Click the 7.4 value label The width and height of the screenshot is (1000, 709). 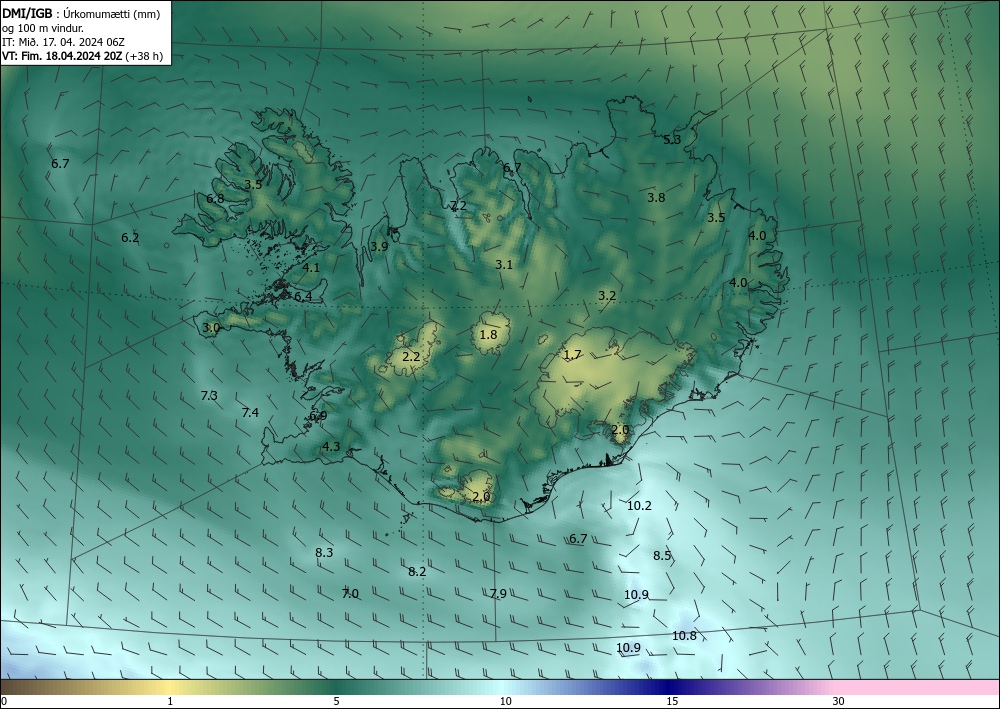pyautogui.click(x=250, y=413)
